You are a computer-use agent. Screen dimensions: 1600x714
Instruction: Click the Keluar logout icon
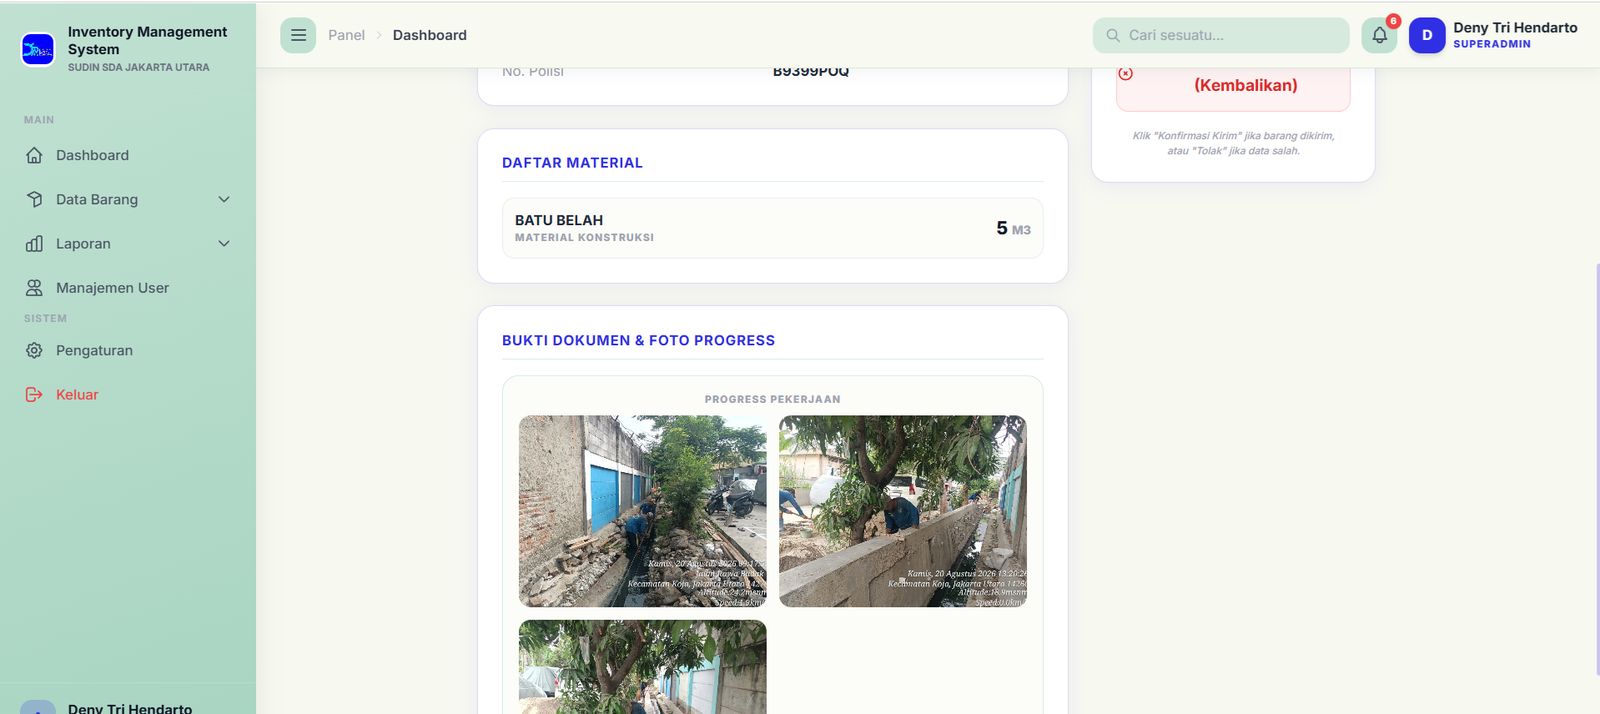click(34, 394)
